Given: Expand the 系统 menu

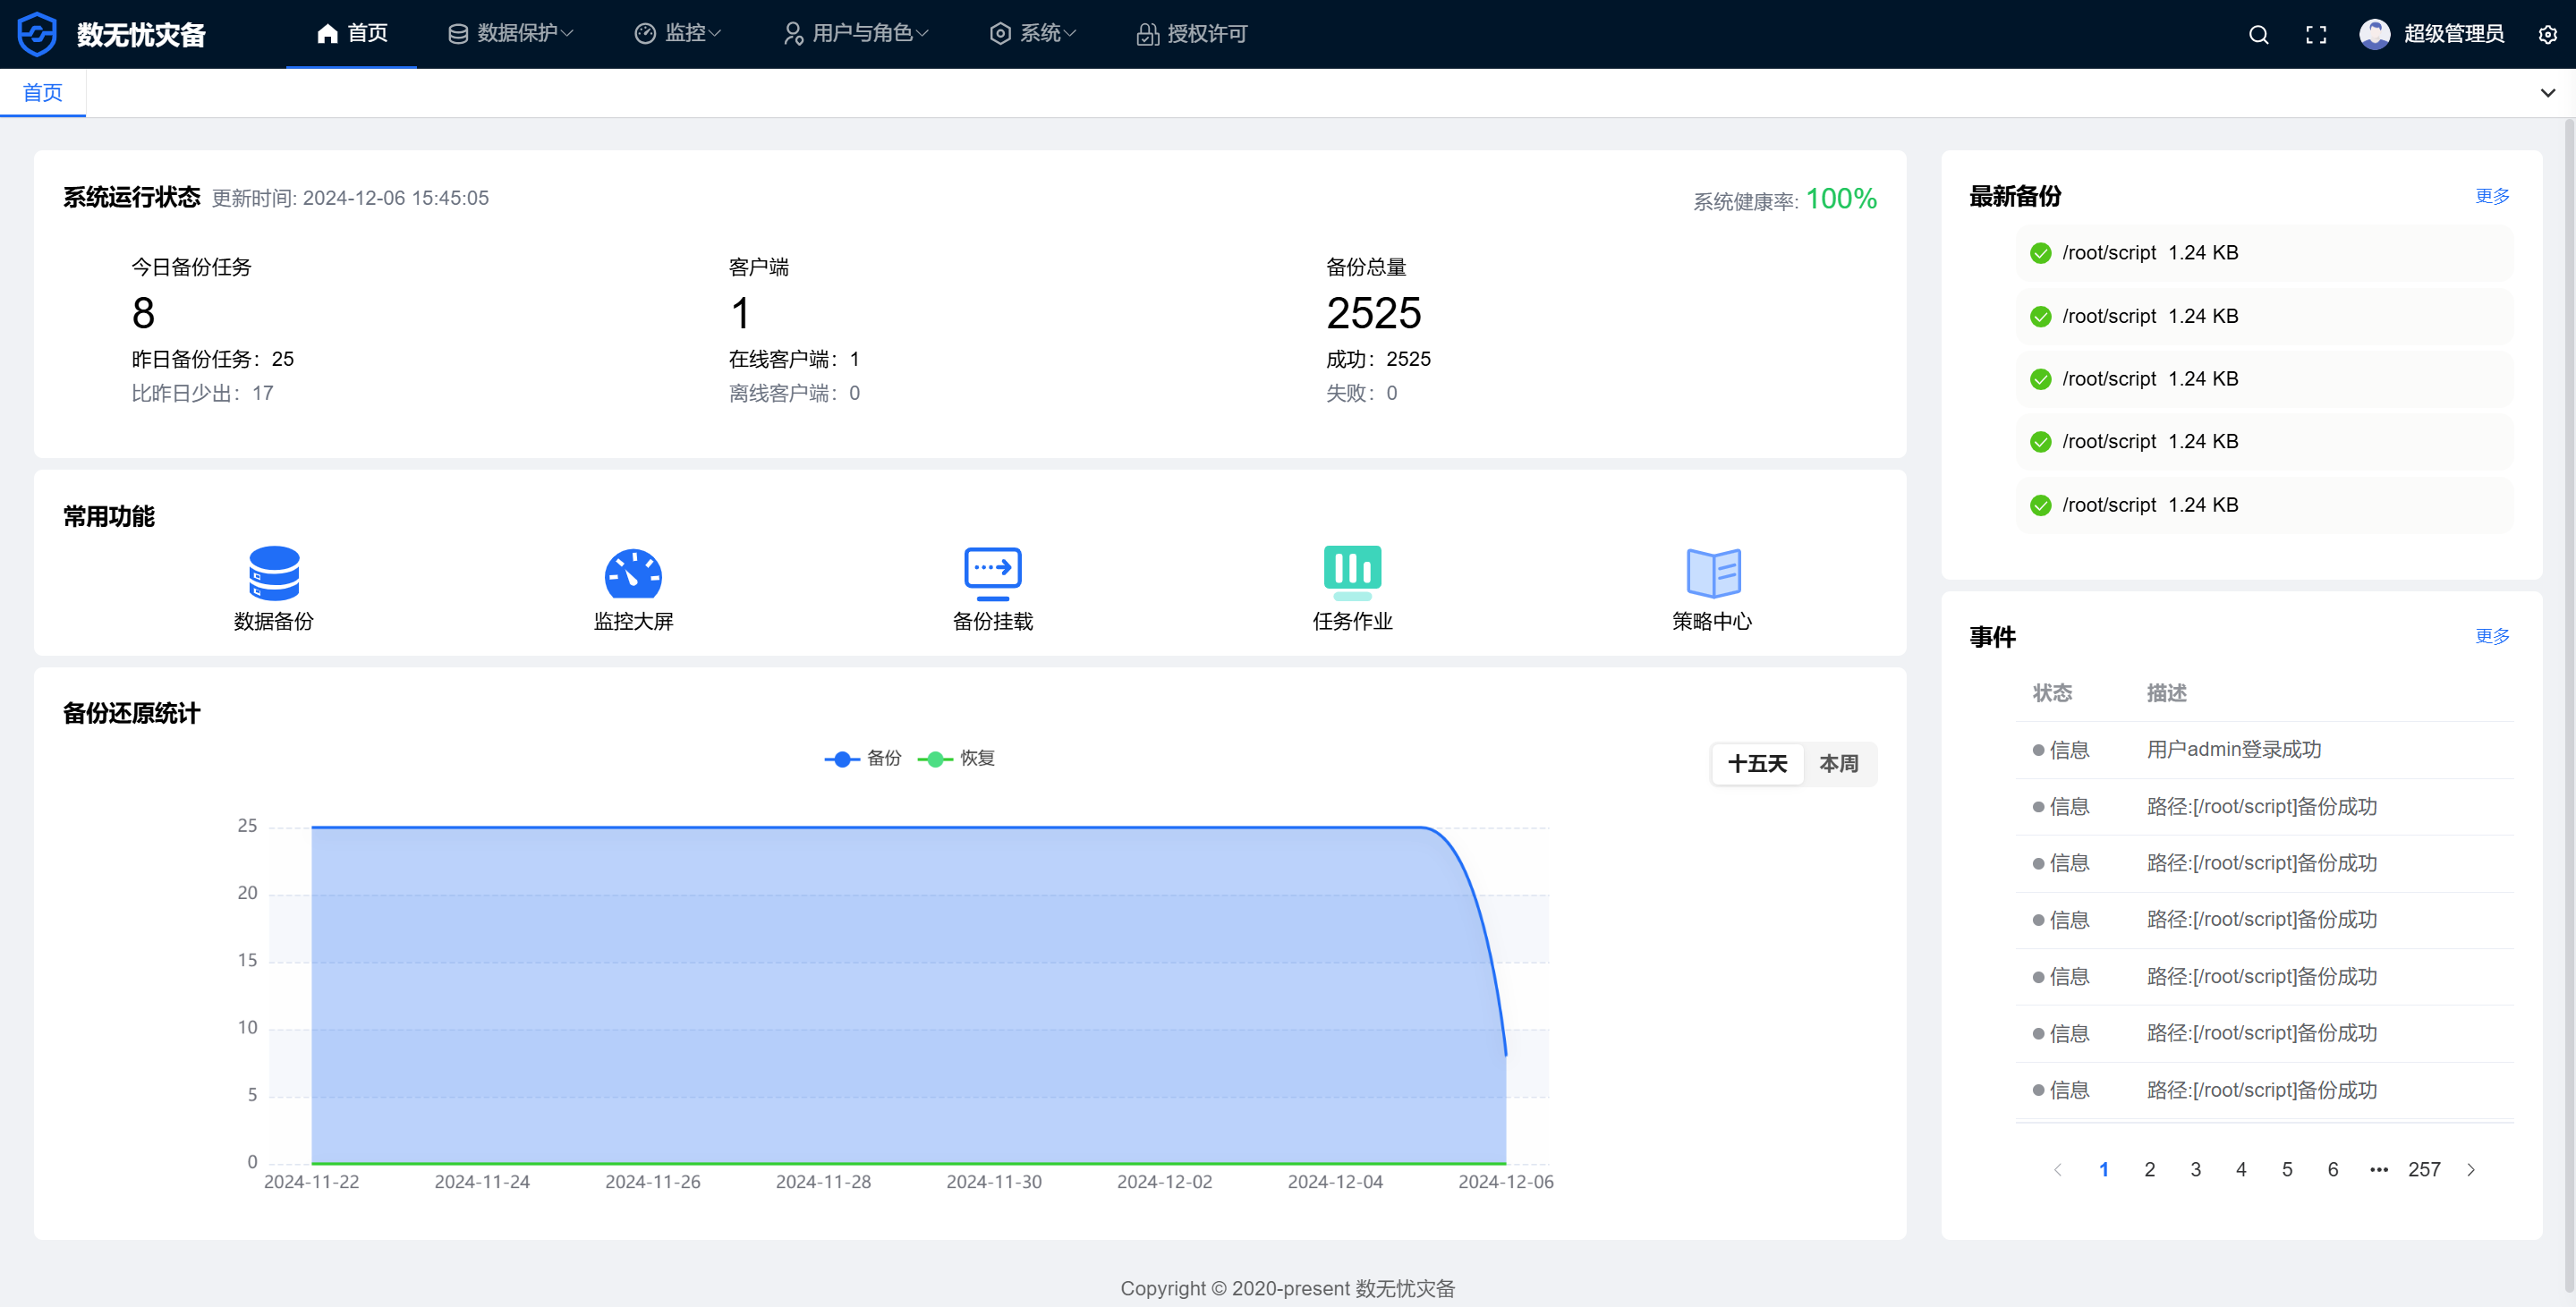Looking at the screenshot, I should pos(1033,34).
